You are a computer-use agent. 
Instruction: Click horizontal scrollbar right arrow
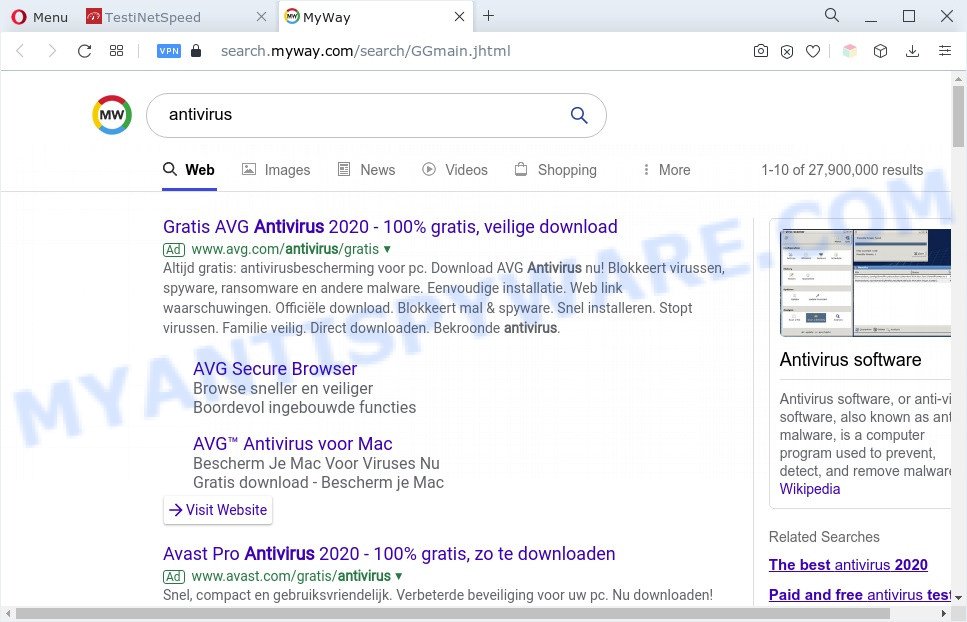(944, 614)
